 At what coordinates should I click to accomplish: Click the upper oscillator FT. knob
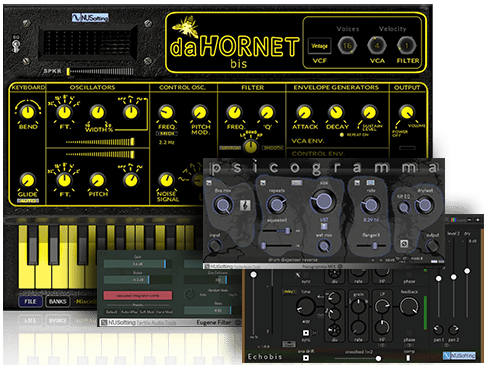click(64, 112)
